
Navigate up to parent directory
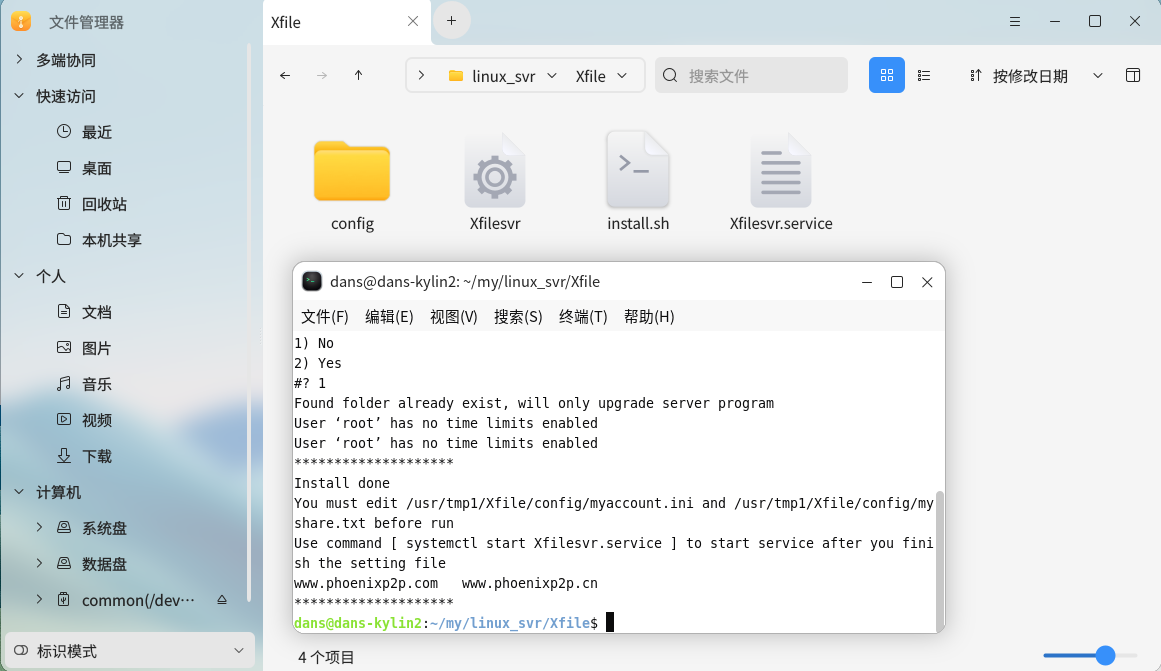coord(358,75)
